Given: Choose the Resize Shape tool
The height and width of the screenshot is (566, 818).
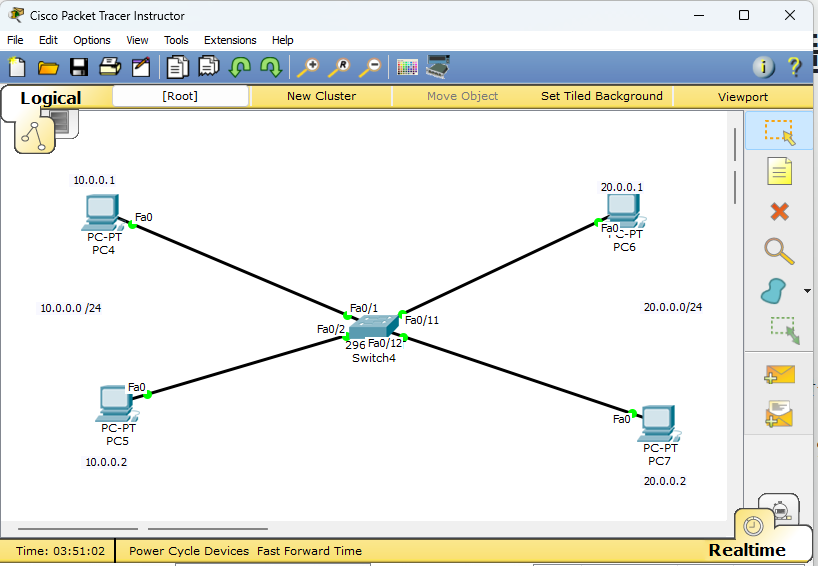Looking at the screenshot, I should (785, 330).
